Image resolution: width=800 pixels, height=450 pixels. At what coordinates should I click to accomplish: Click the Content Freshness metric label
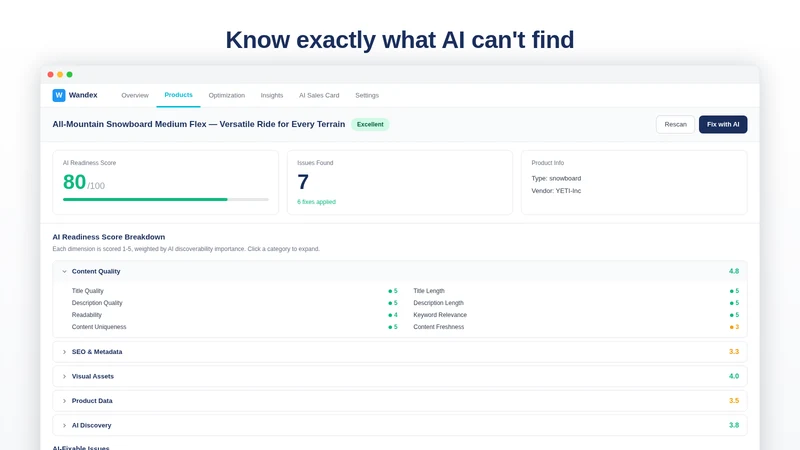439,327
